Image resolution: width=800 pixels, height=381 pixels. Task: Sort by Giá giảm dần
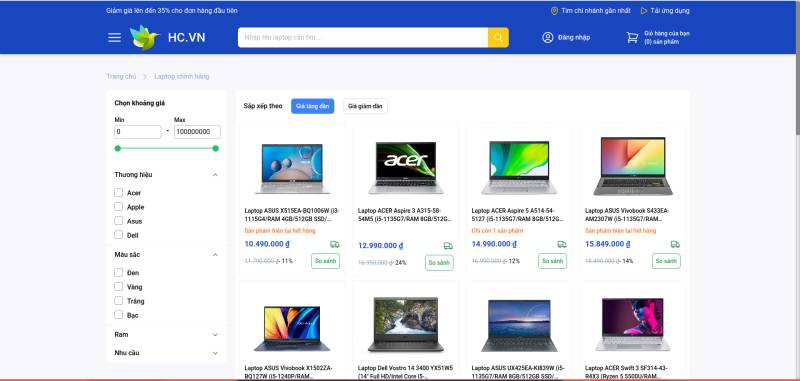coord(365,106)
